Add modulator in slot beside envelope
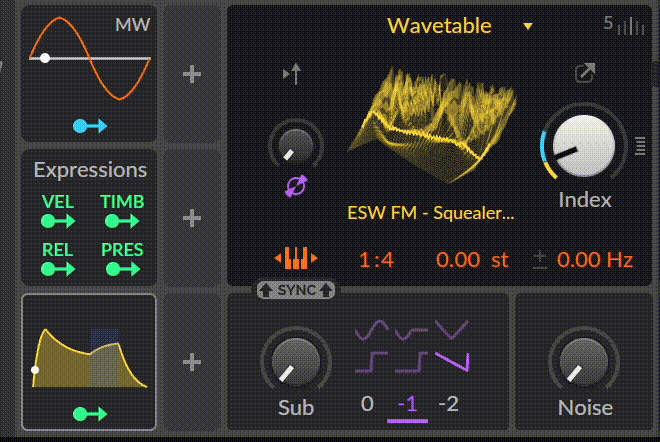Screen dimensions: 660x442 (192, 362)
